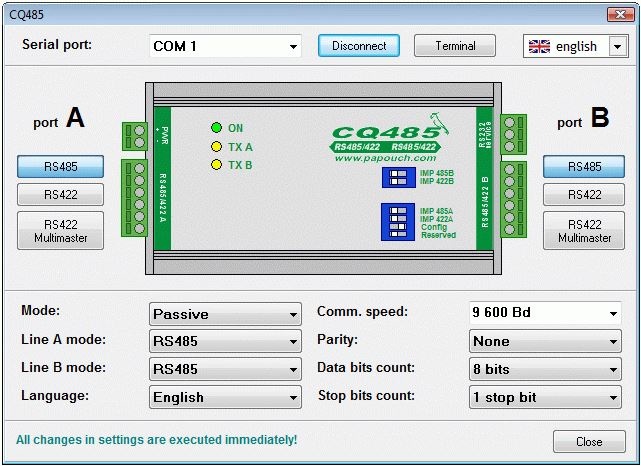Open the Stop bits count dropdown
The width and height of the screenshot is (641, 466).
click(x=545, y=397)
